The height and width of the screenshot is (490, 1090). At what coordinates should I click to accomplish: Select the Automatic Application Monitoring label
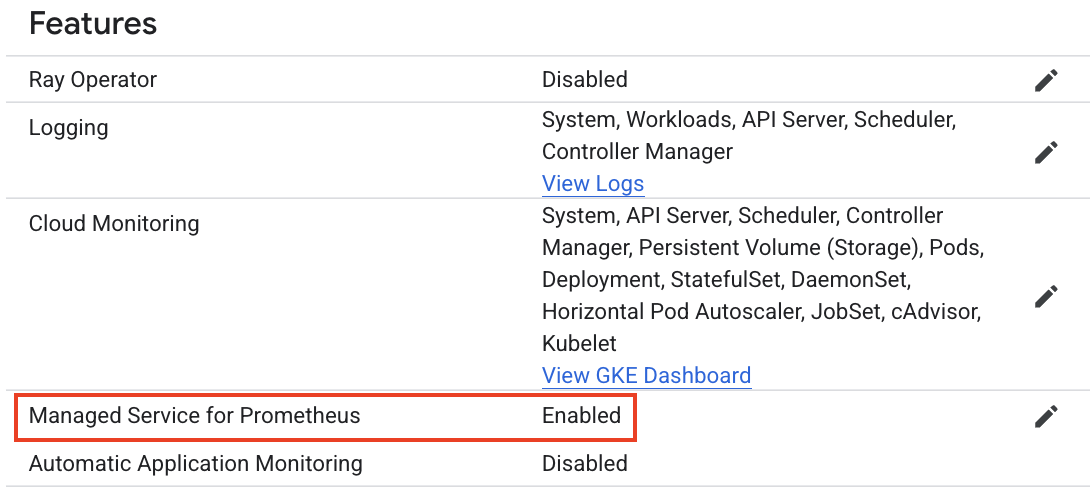pyautogui.click(x=196, y=464)
